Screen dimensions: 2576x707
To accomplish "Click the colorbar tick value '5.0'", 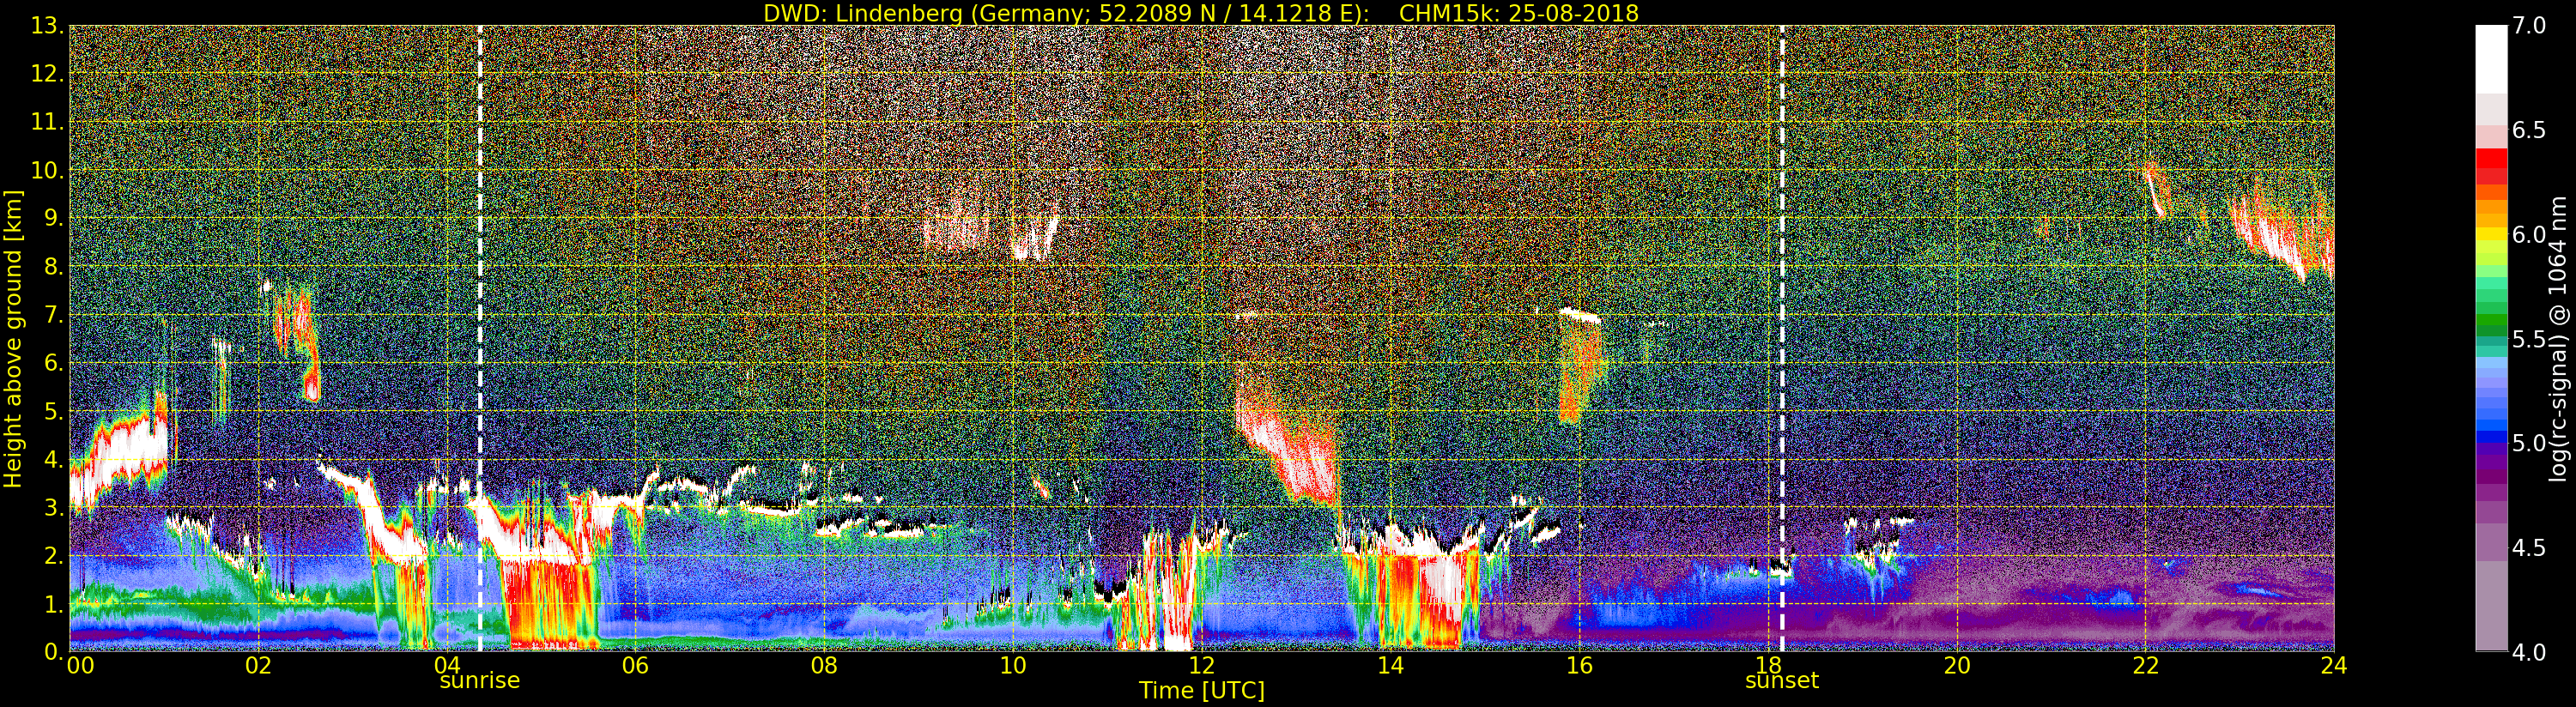I will pyautogui.click(x=2529, y=443).
